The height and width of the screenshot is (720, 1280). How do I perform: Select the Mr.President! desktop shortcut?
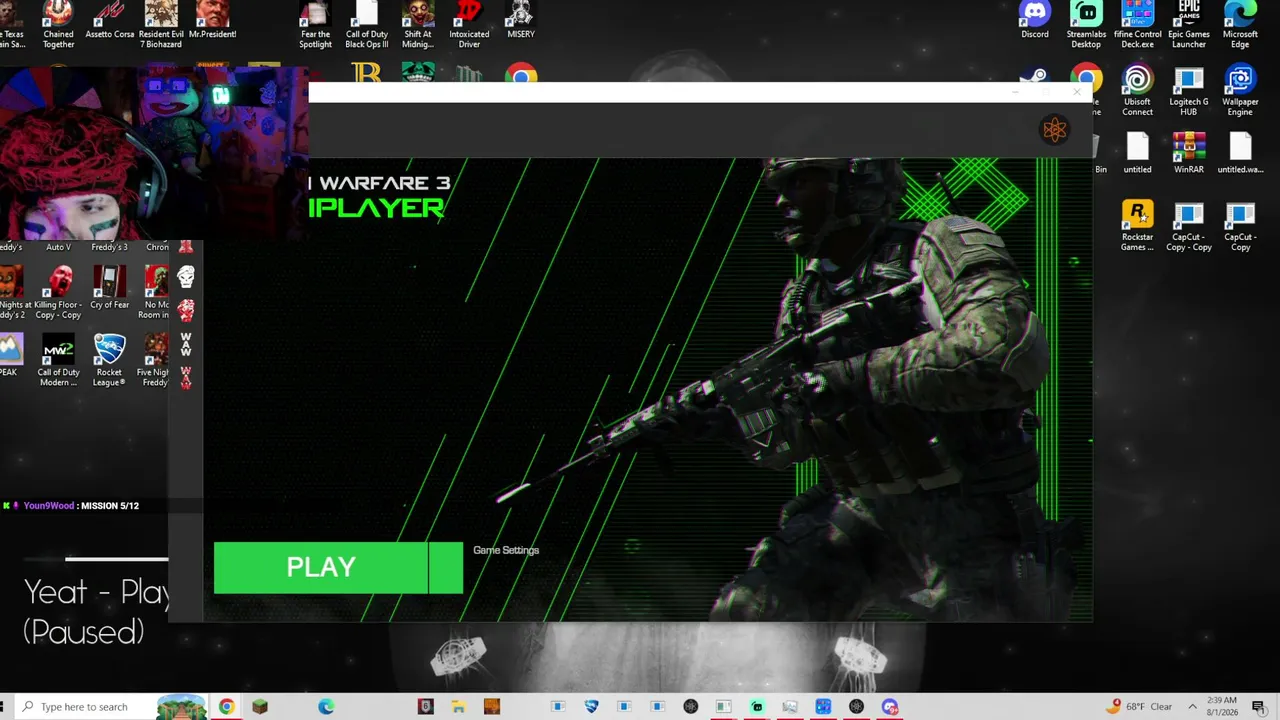pos(212,21)
